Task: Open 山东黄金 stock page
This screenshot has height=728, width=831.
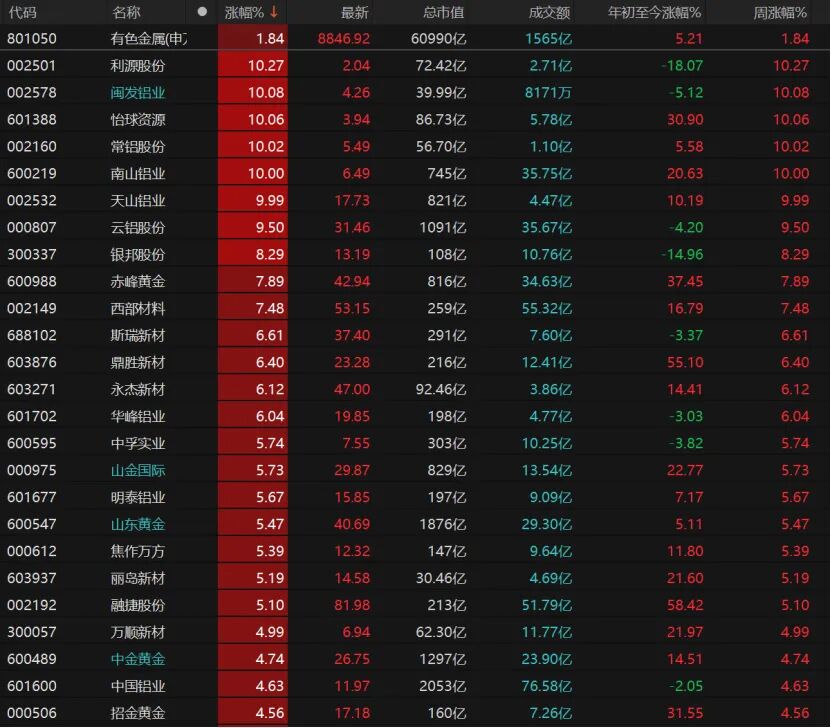Action: click(140, 524)
